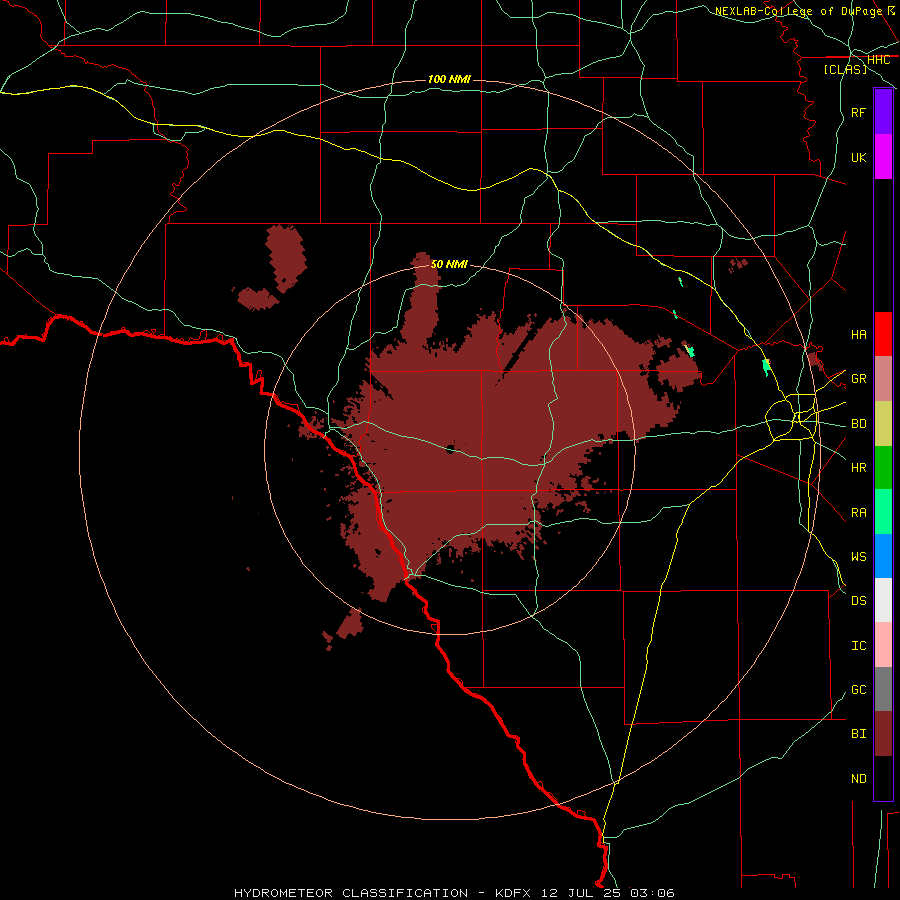Click the 50 NMI range ring label
The image size is (900, 900).
pos(449,264)
